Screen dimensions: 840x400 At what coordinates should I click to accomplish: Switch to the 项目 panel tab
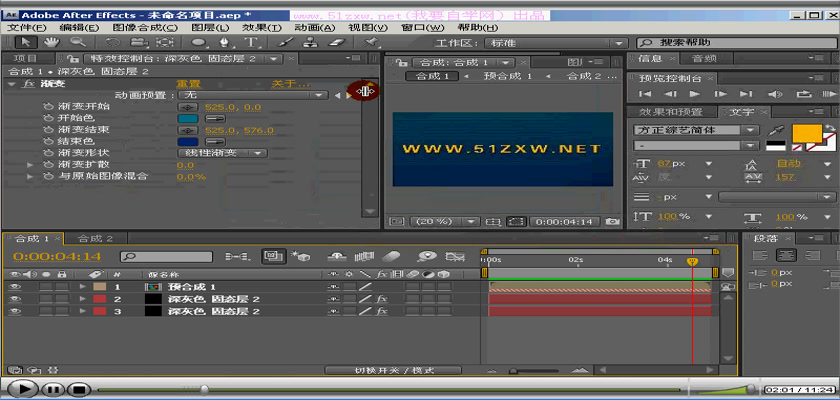coord(25,58)
